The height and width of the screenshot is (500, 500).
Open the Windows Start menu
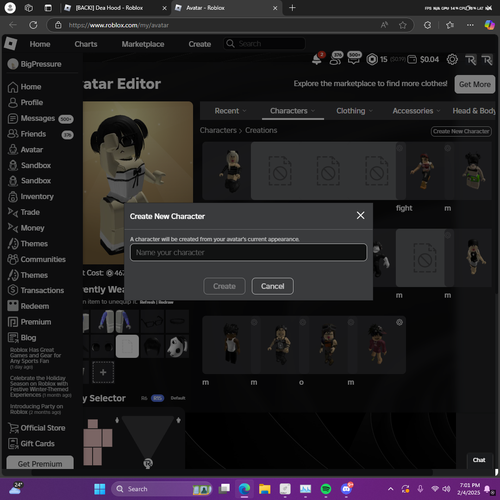tap(100, 489)
